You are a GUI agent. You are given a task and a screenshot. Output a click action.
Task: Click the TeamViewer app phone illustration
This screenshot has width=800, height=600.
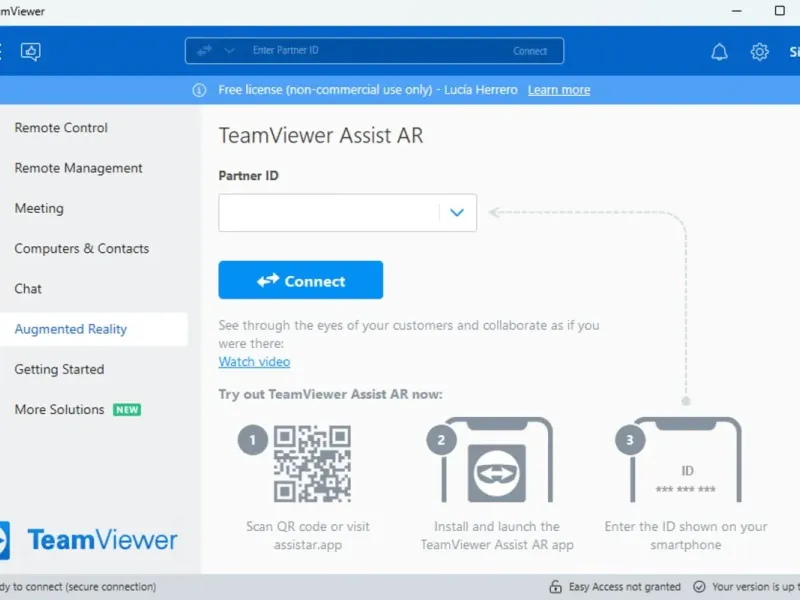[497, 460]
